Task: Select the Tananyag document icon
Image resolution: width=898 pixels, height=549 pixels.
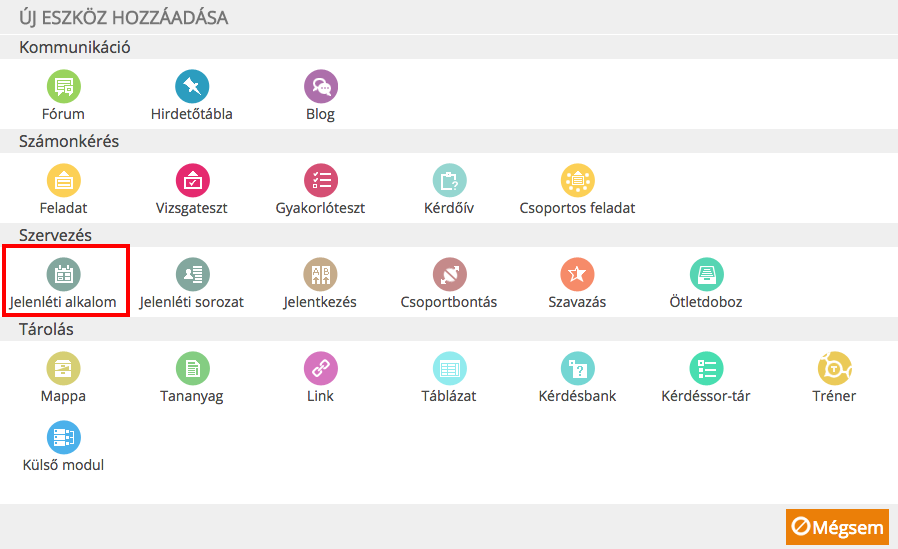Action: coord(192,368)
